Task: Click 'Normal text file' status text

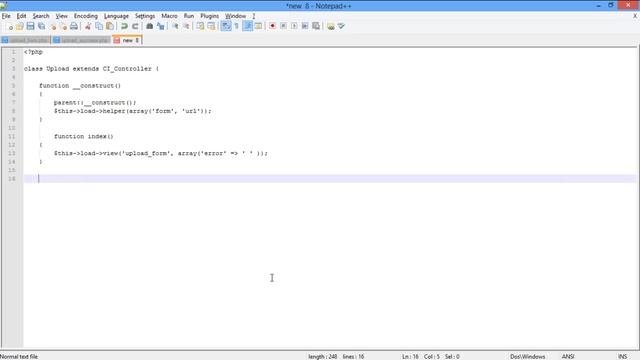Action: [19, 356]
